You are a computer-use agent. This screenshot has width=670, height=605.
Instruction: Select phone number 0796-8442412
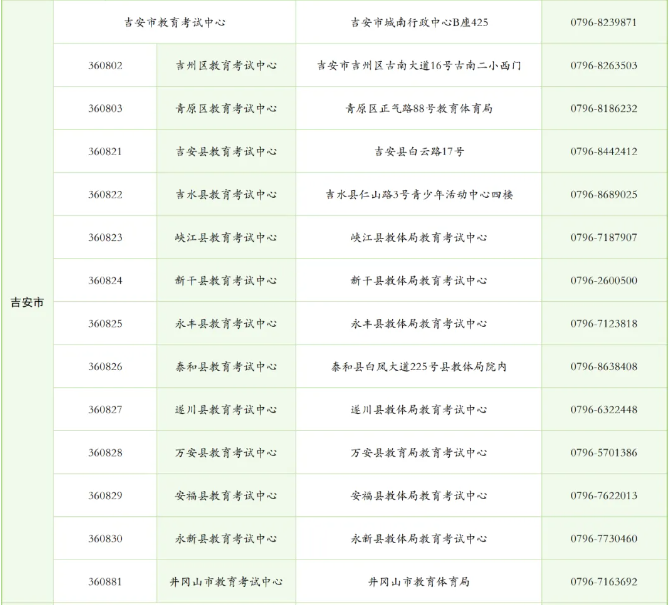pos(604,151)
